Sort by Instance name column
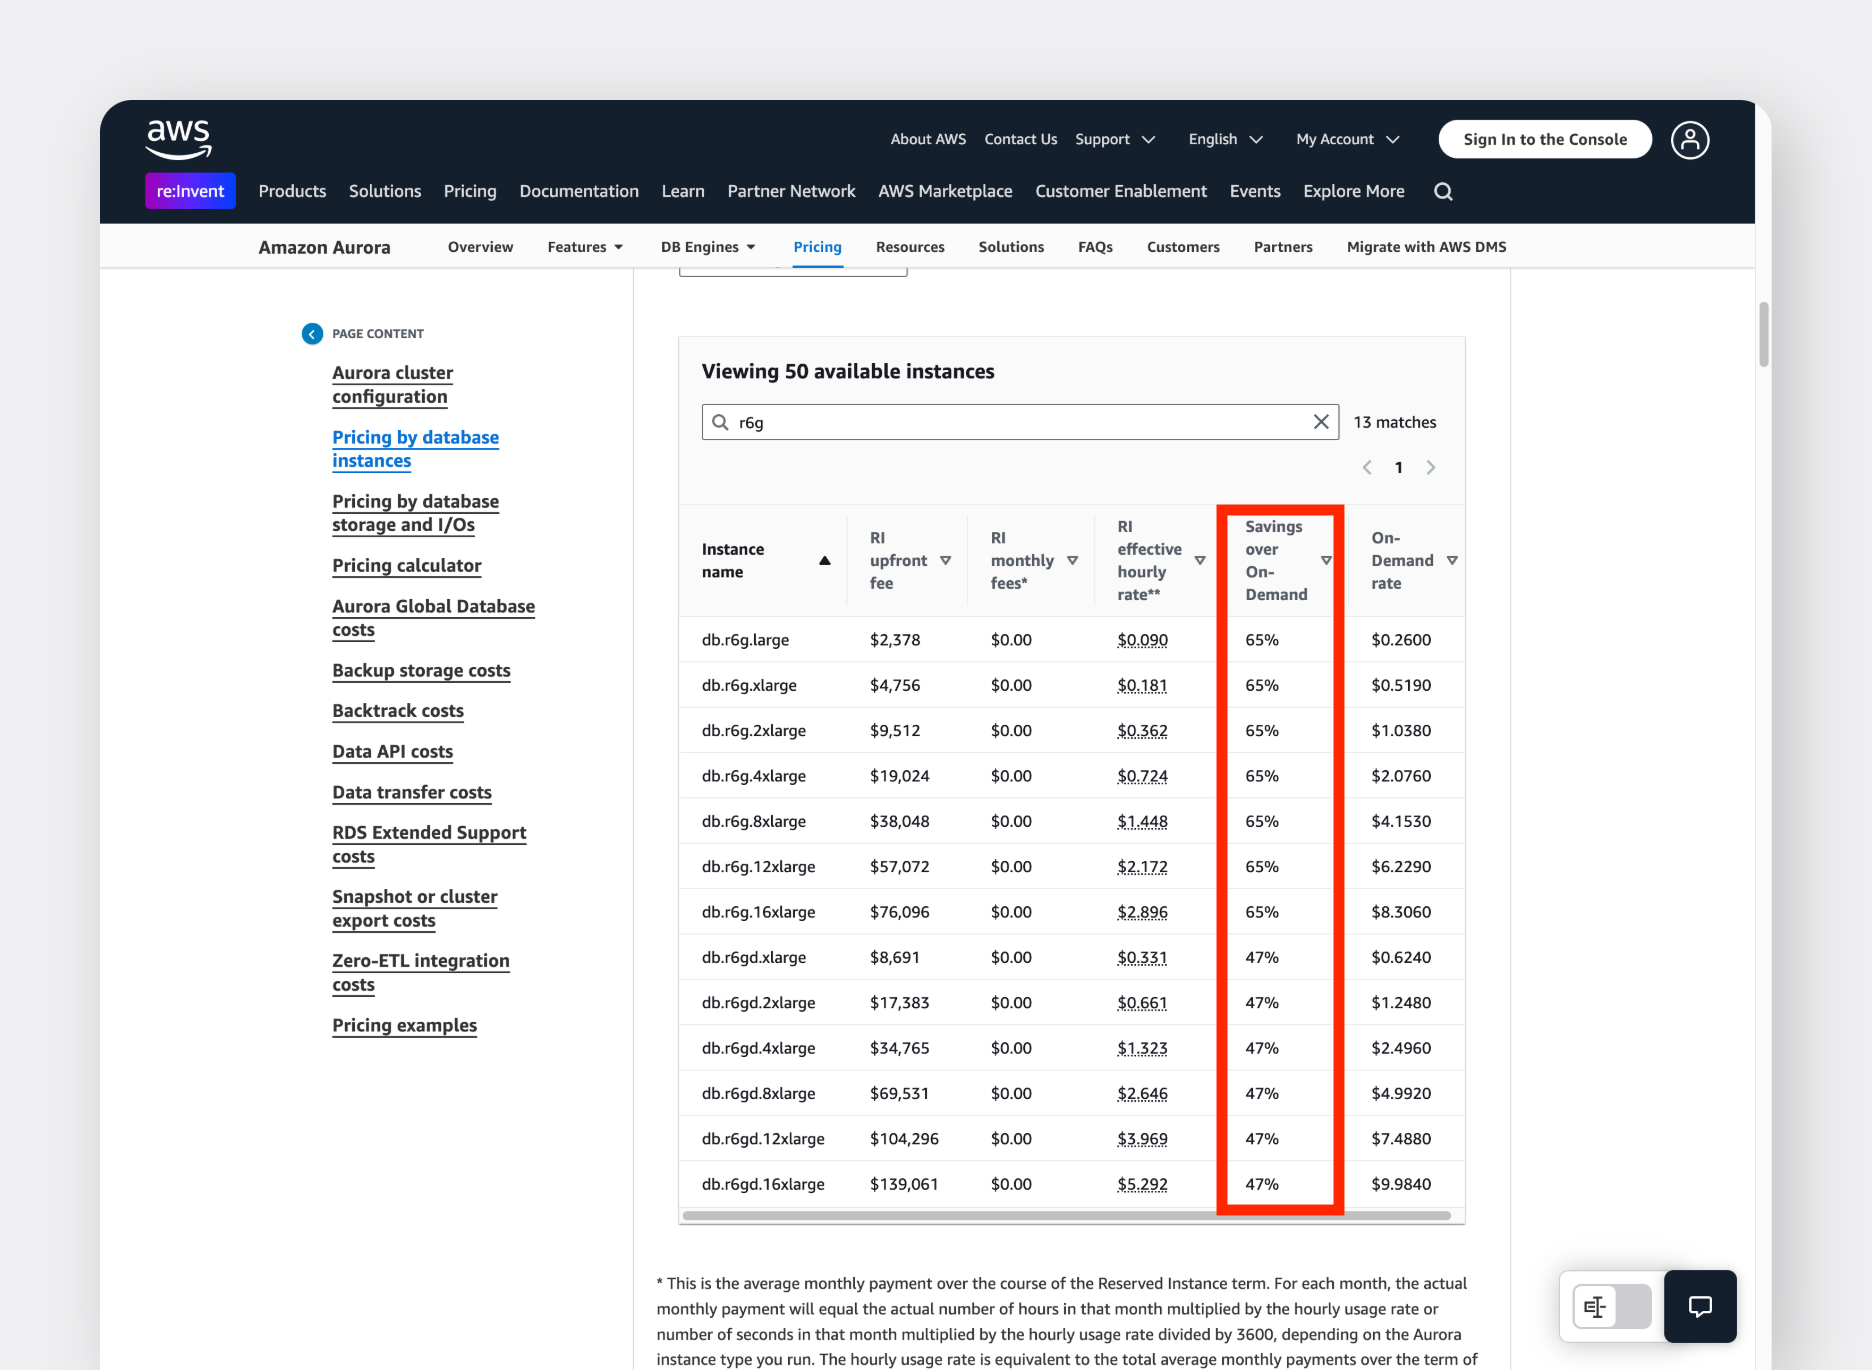This screenshot has width=1872, height=1370. [825, 561]
